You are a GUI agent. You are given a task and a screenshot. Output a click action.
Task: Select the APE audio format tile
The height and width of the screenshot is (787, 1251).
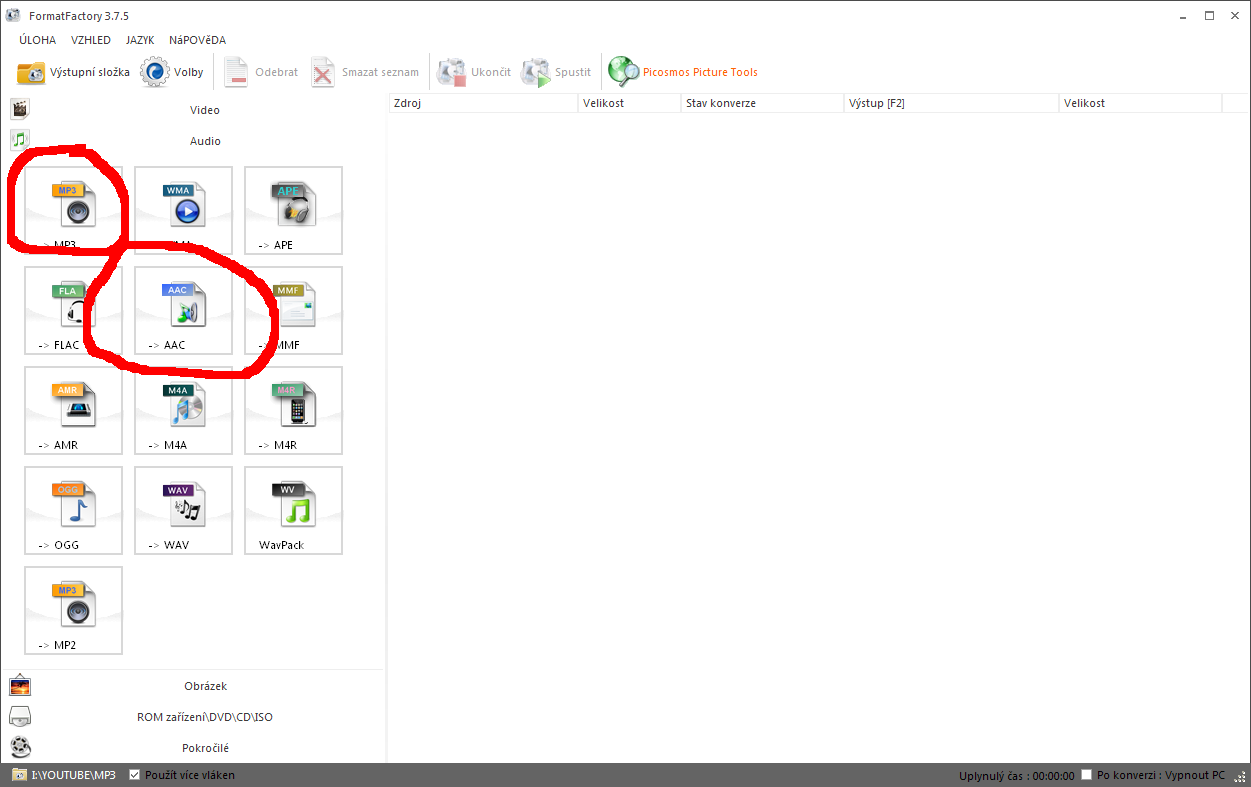click(294, 210)
